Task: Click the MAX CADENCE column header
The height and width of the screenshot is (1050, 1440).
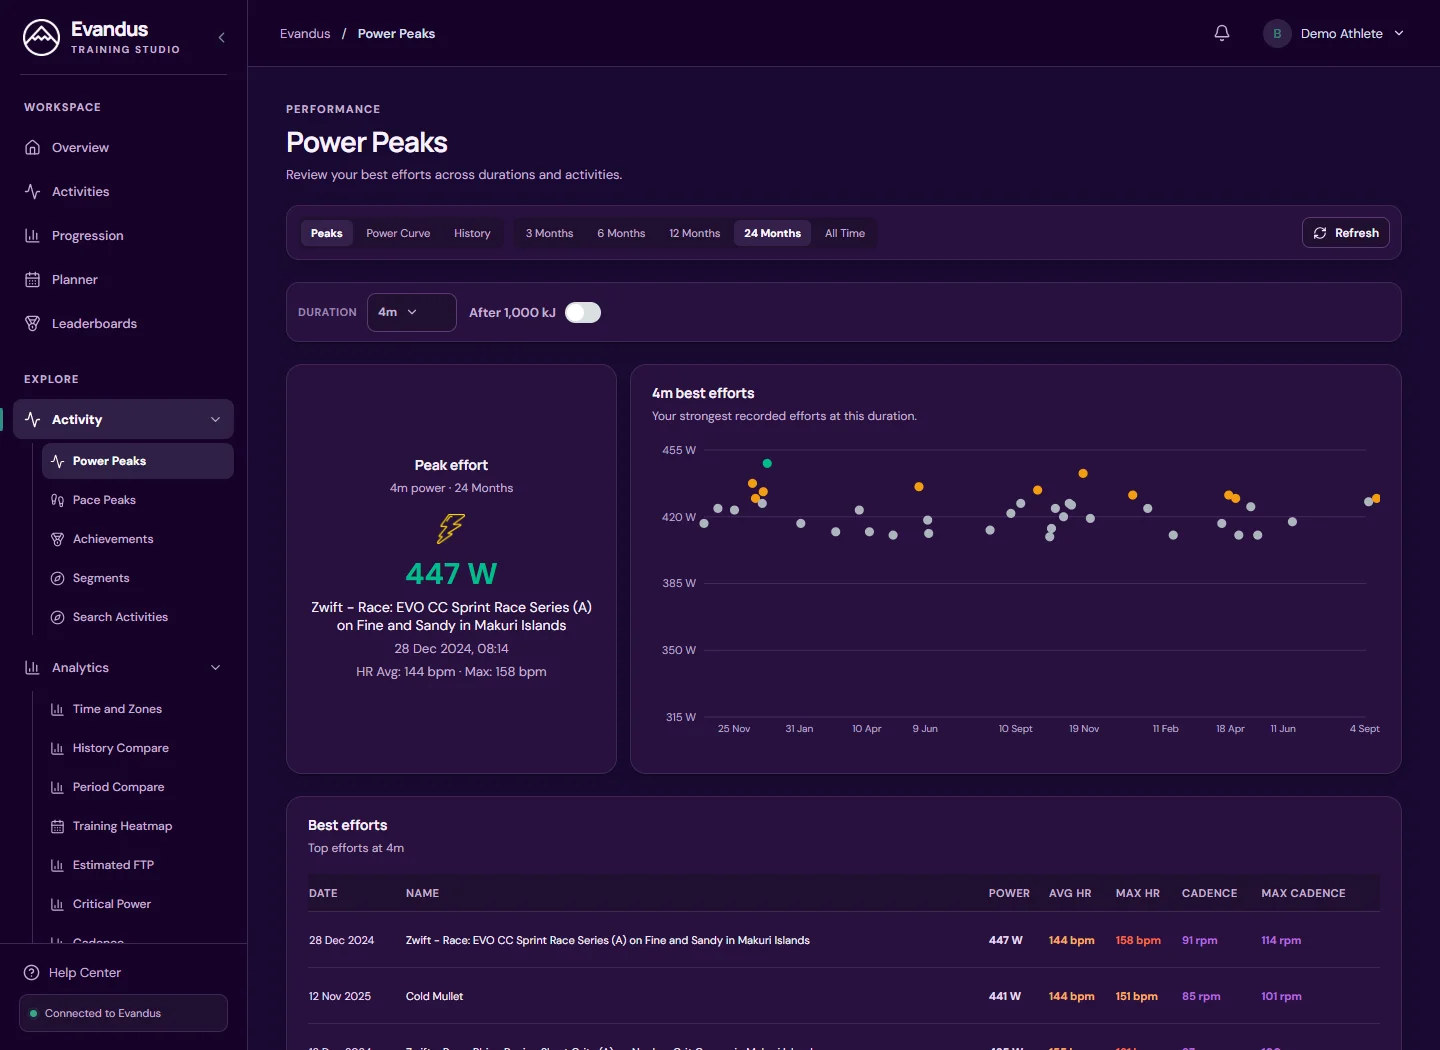Action: (1303, 893)
